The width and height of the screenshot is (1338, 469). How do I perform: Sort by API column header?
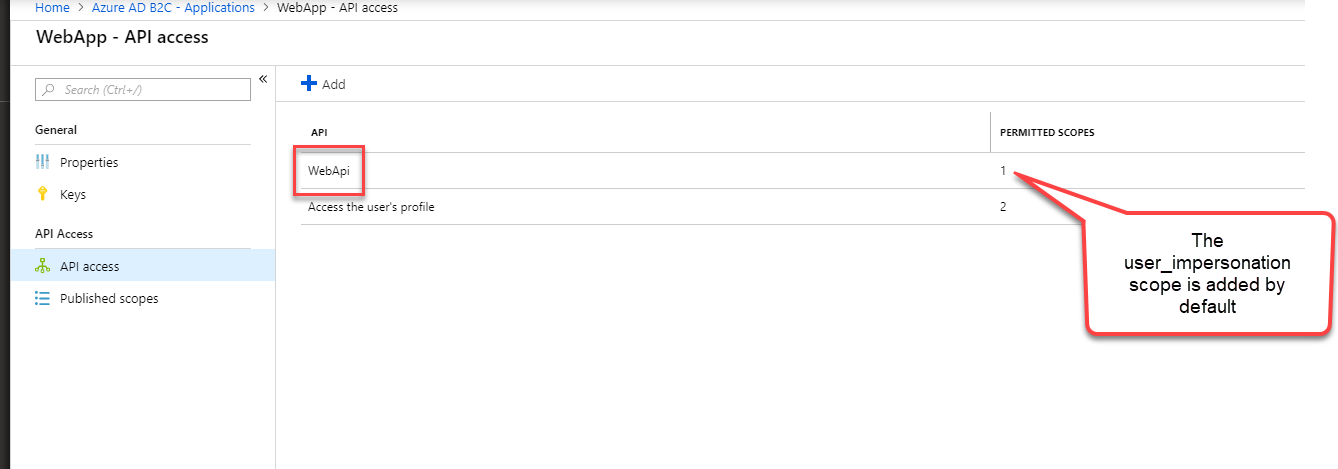pos(319,133)
